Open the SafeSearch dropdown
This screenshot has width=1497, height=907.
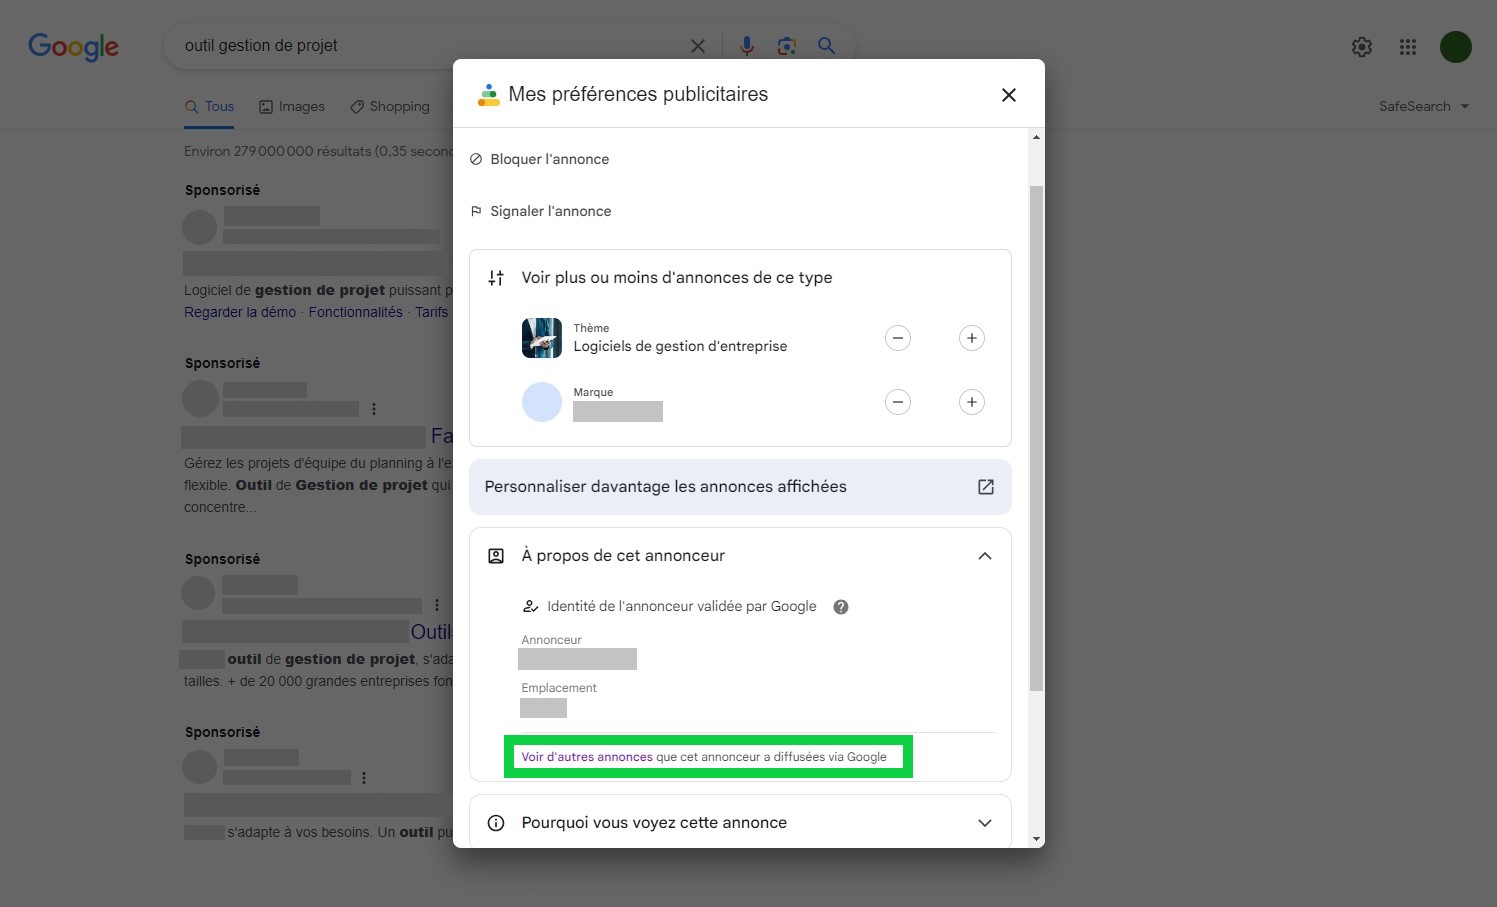click(x=1423, y=106)
